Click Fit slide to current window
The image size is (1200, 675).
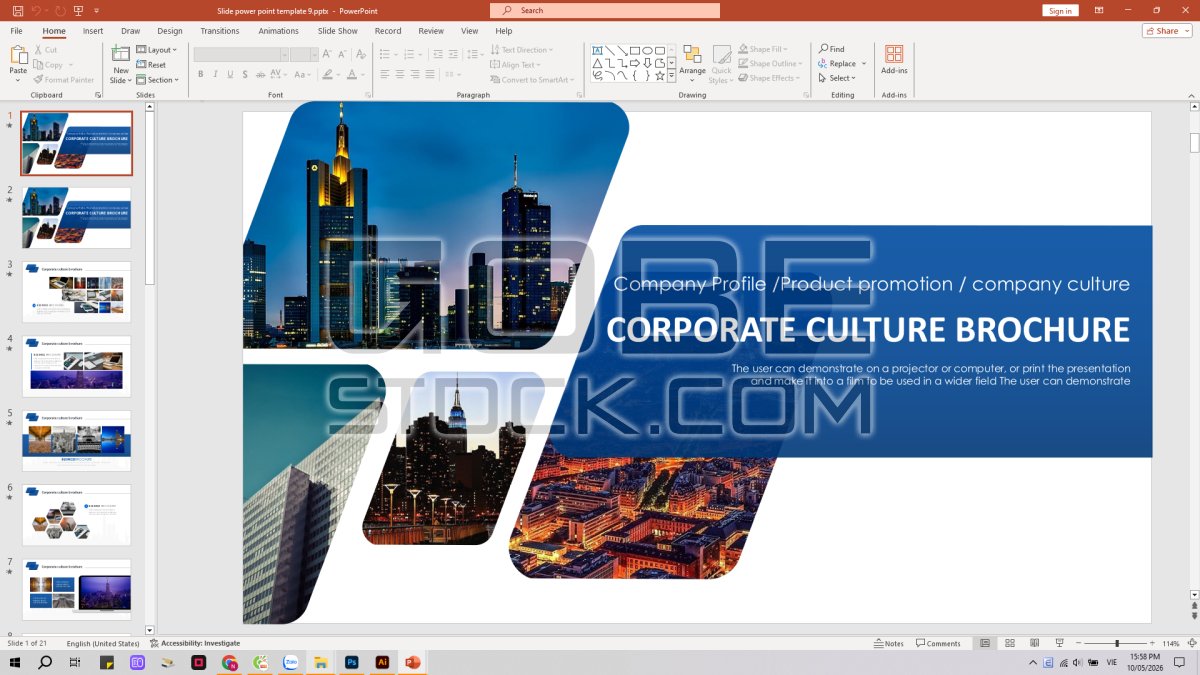1190,643
